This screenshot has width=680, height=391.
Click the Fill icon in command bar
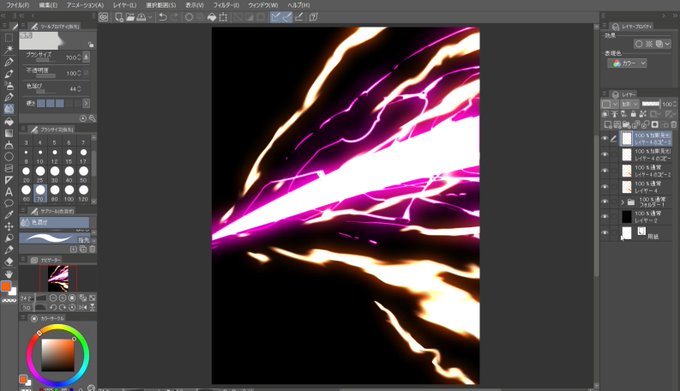click(x=212, y=17)
